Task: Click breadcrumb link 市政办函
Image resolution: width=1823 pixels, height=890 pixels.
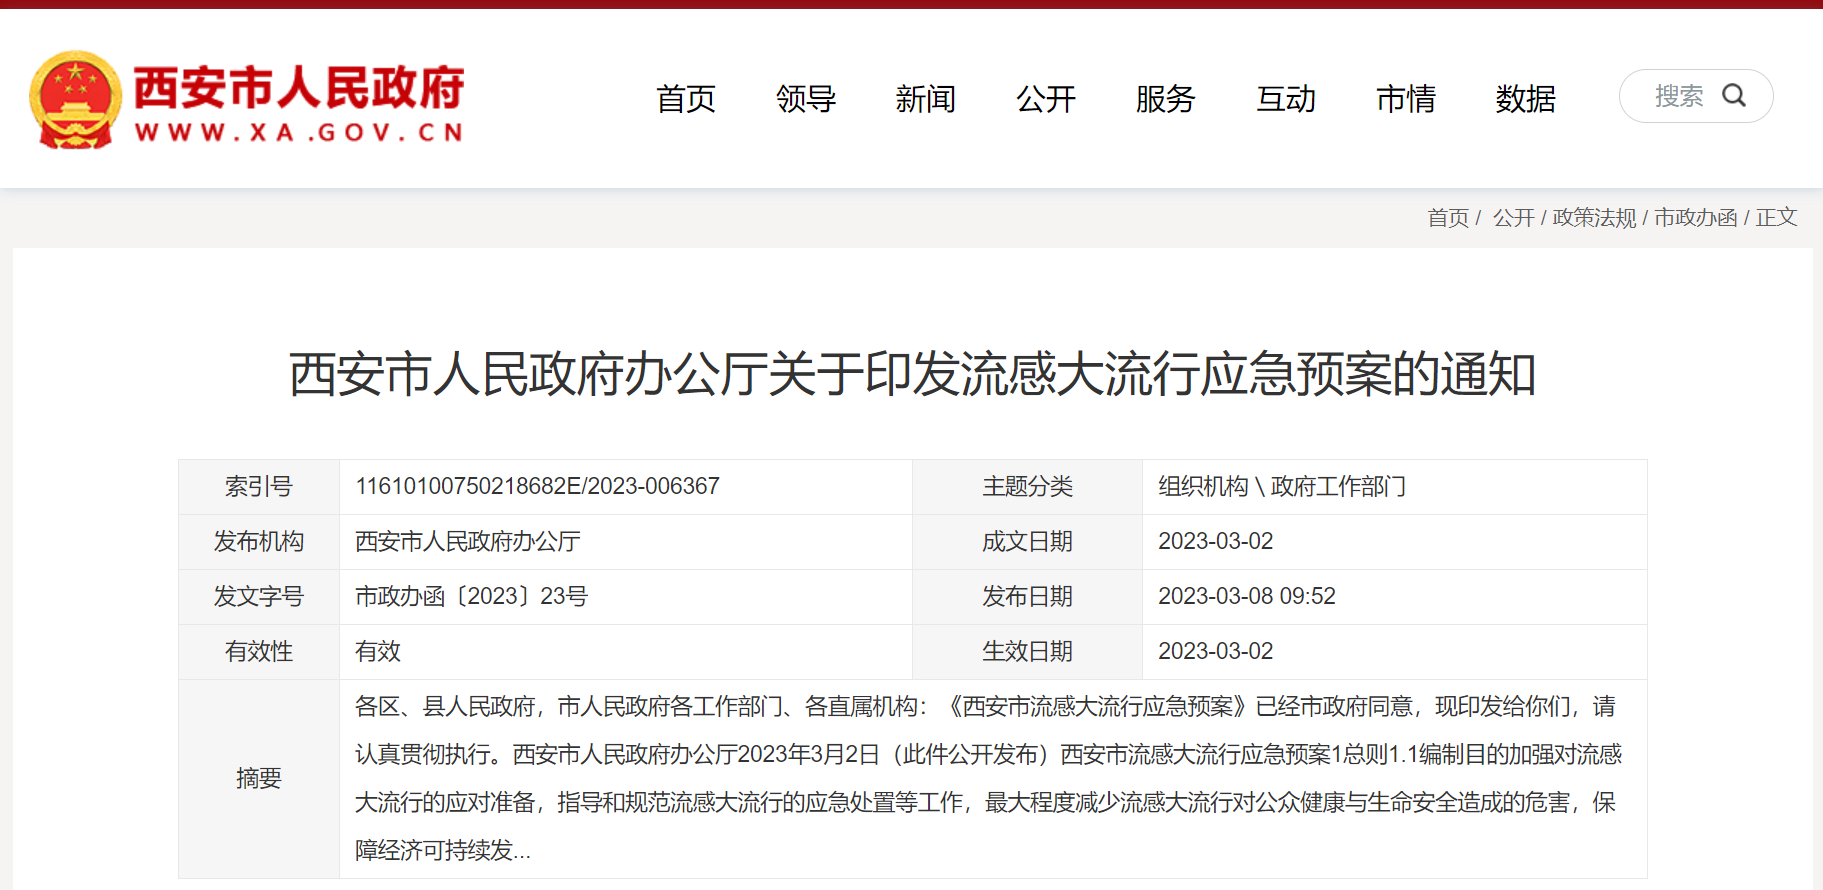Action: coord(1696,218)
